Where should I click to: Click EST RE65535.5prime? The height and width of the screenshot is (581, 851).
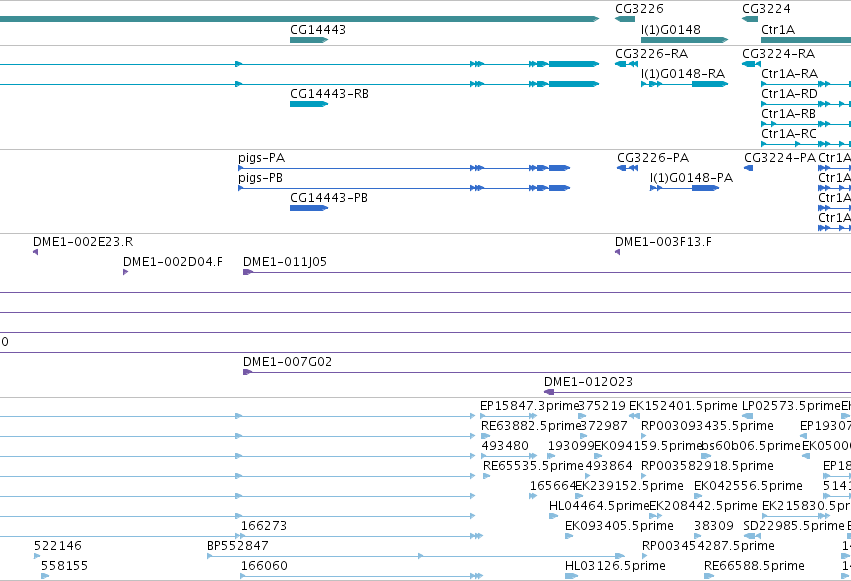pos(486,476)
